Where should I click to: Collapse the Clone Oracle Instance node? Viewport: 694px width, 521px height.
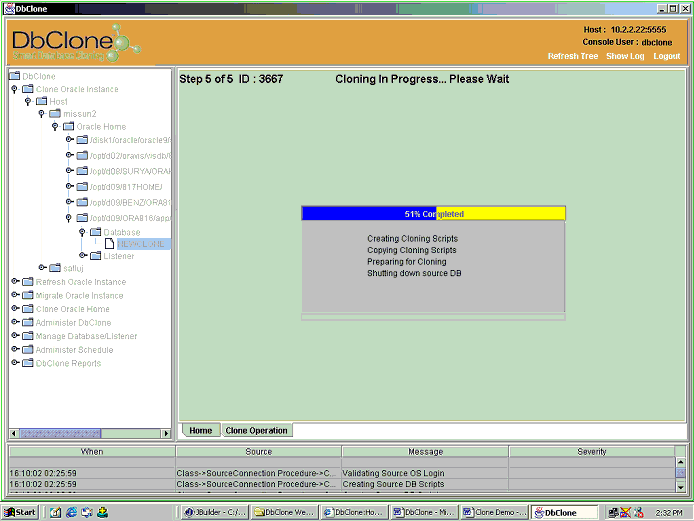15,89
